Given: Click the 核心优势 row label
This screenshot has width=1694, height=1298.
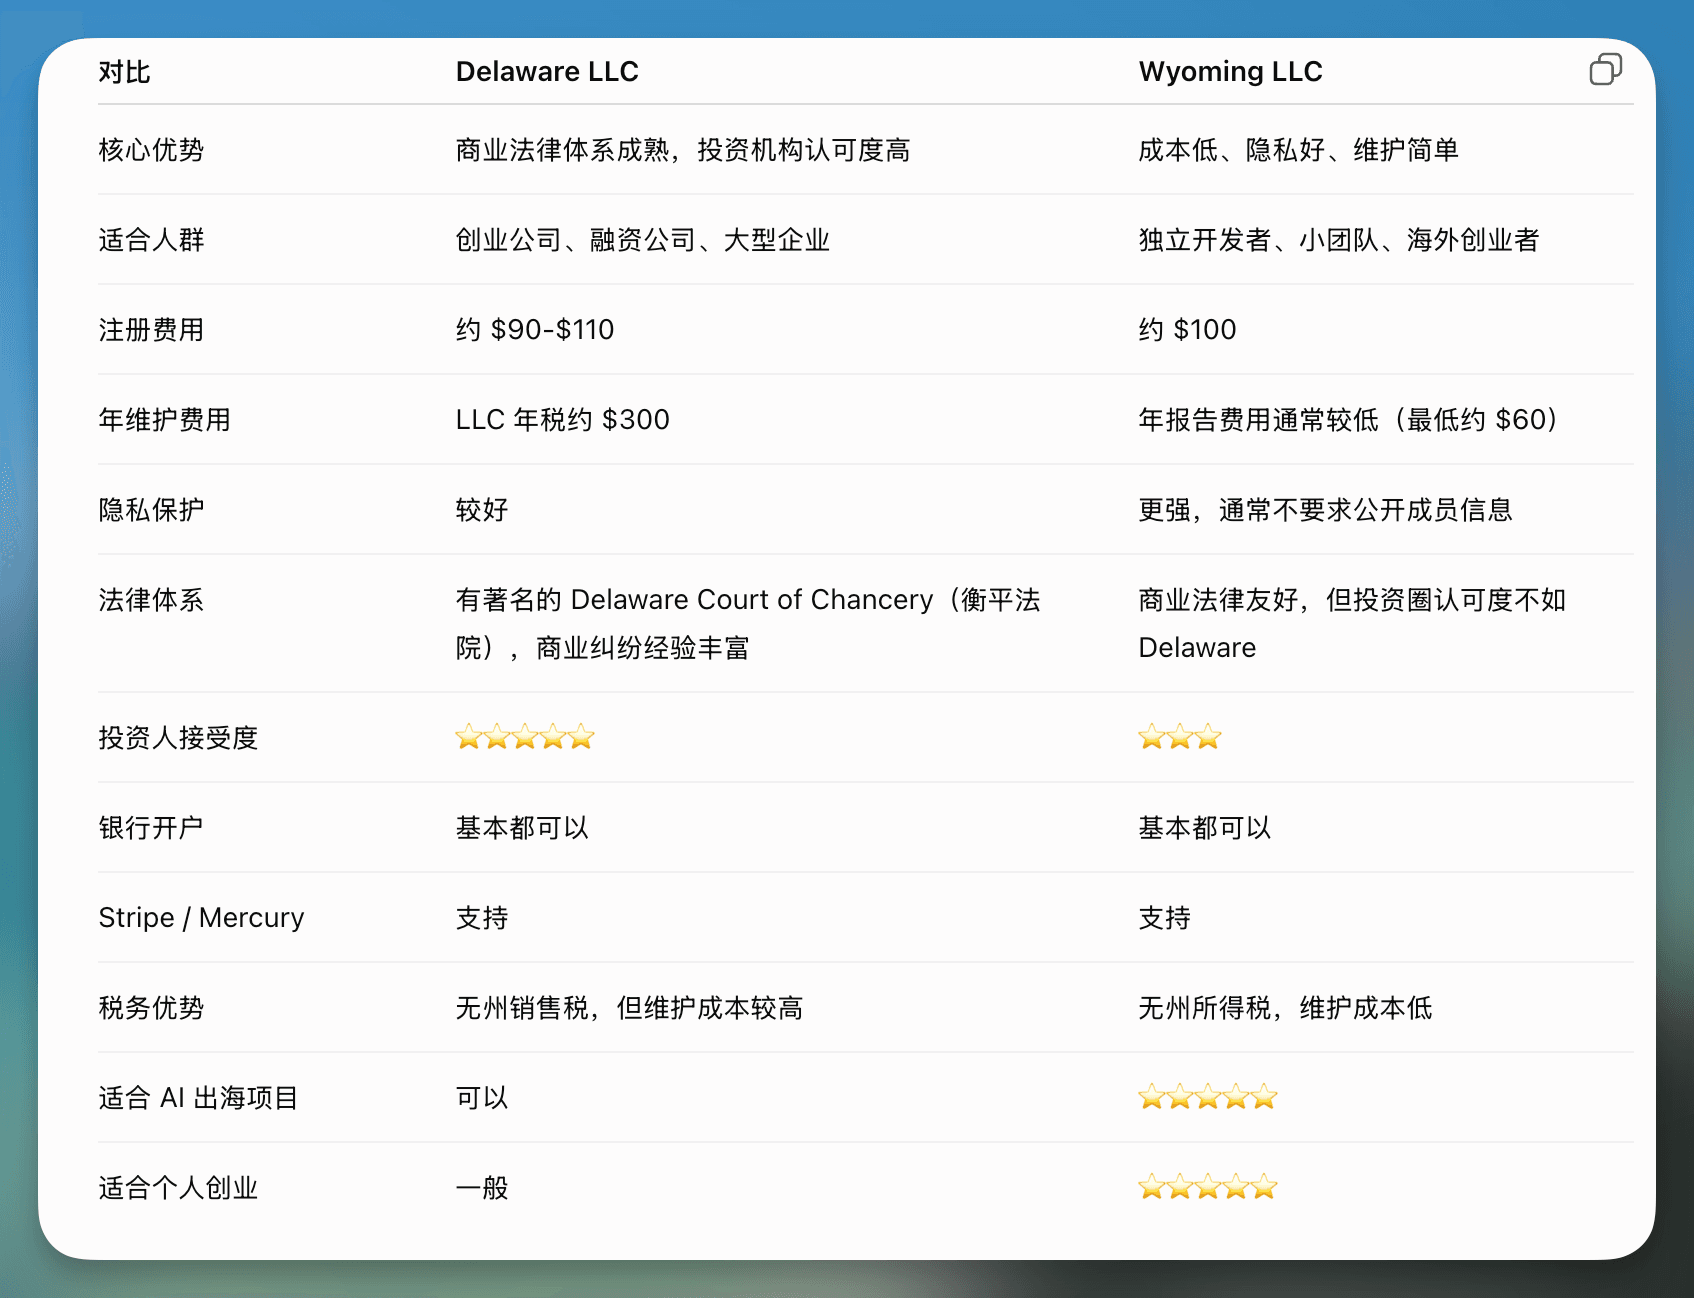Looking at the screenshot, I should coord(151,150).
